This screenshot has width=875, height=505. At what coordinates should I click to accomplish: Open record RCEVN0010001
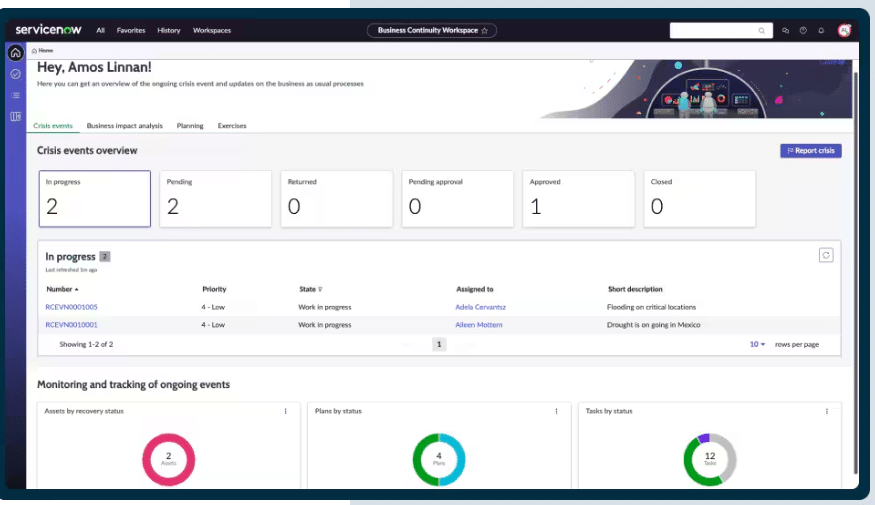71,325
